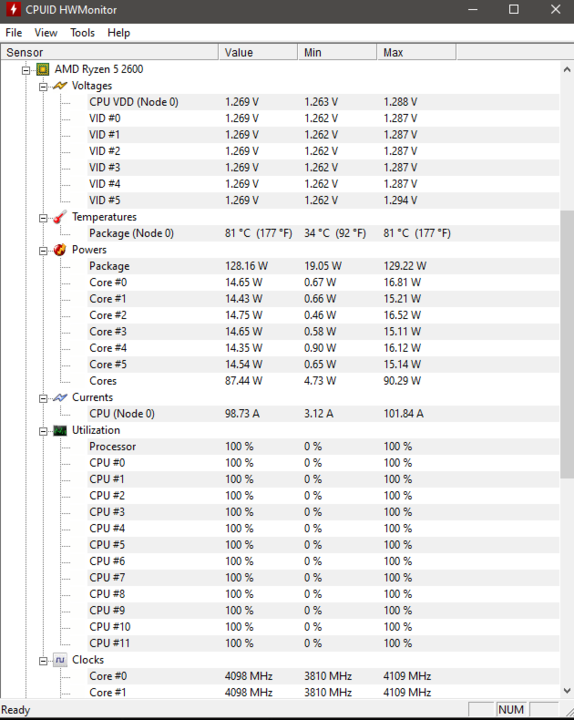Click the Currents wave icon
This screenshot has height=720, width=574.
(60, 398)
